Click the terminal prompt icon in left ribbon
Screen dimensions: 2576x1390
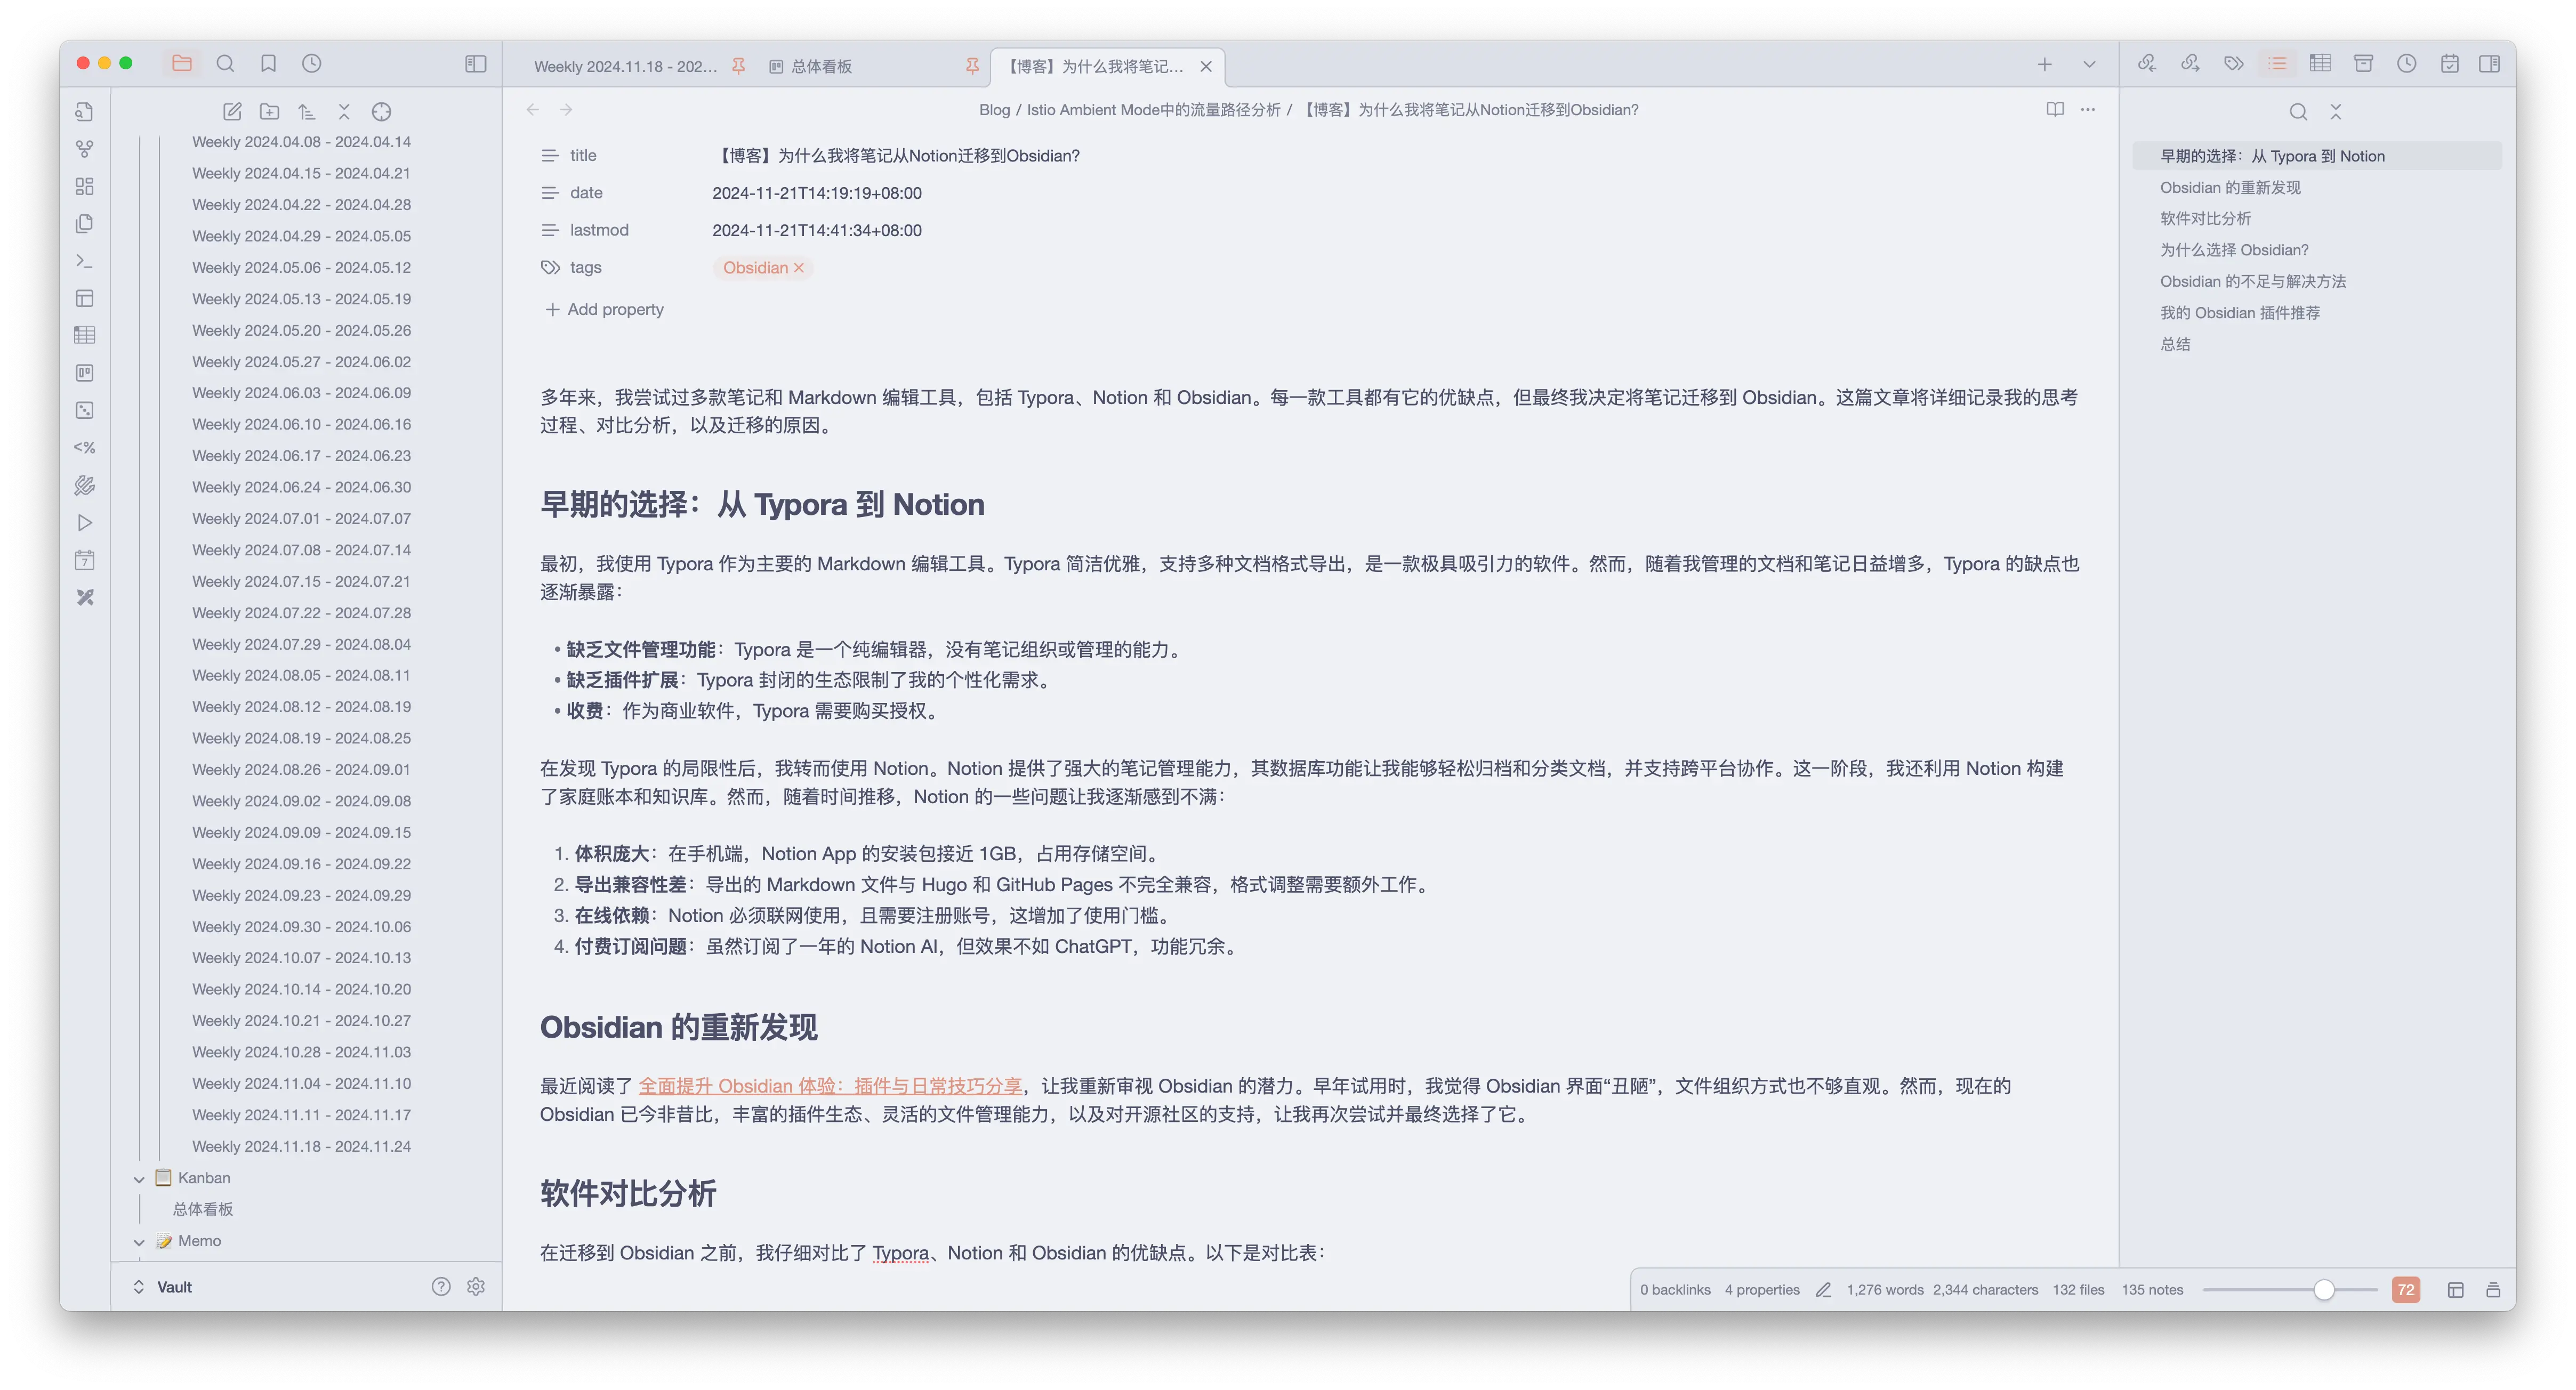85,261
